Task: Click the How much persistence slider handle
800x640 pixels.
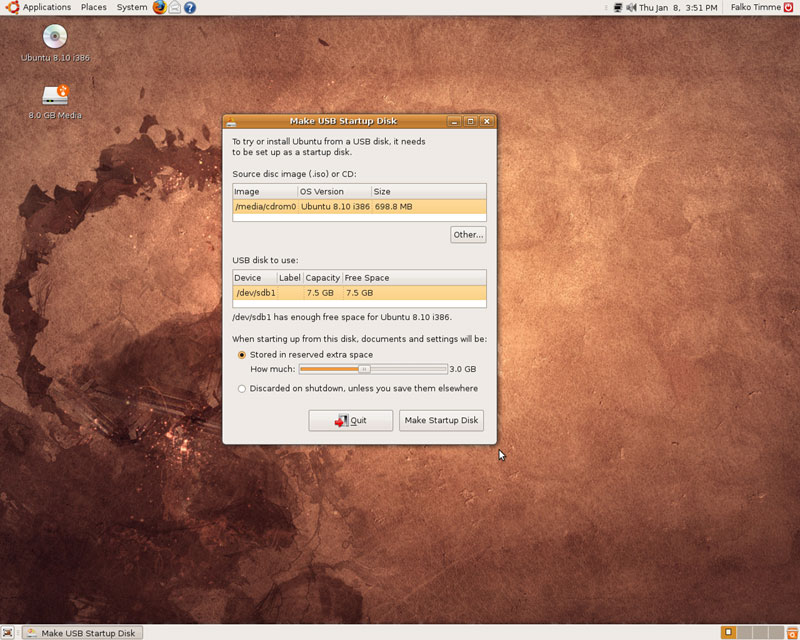Action: (x=364, y=368)
